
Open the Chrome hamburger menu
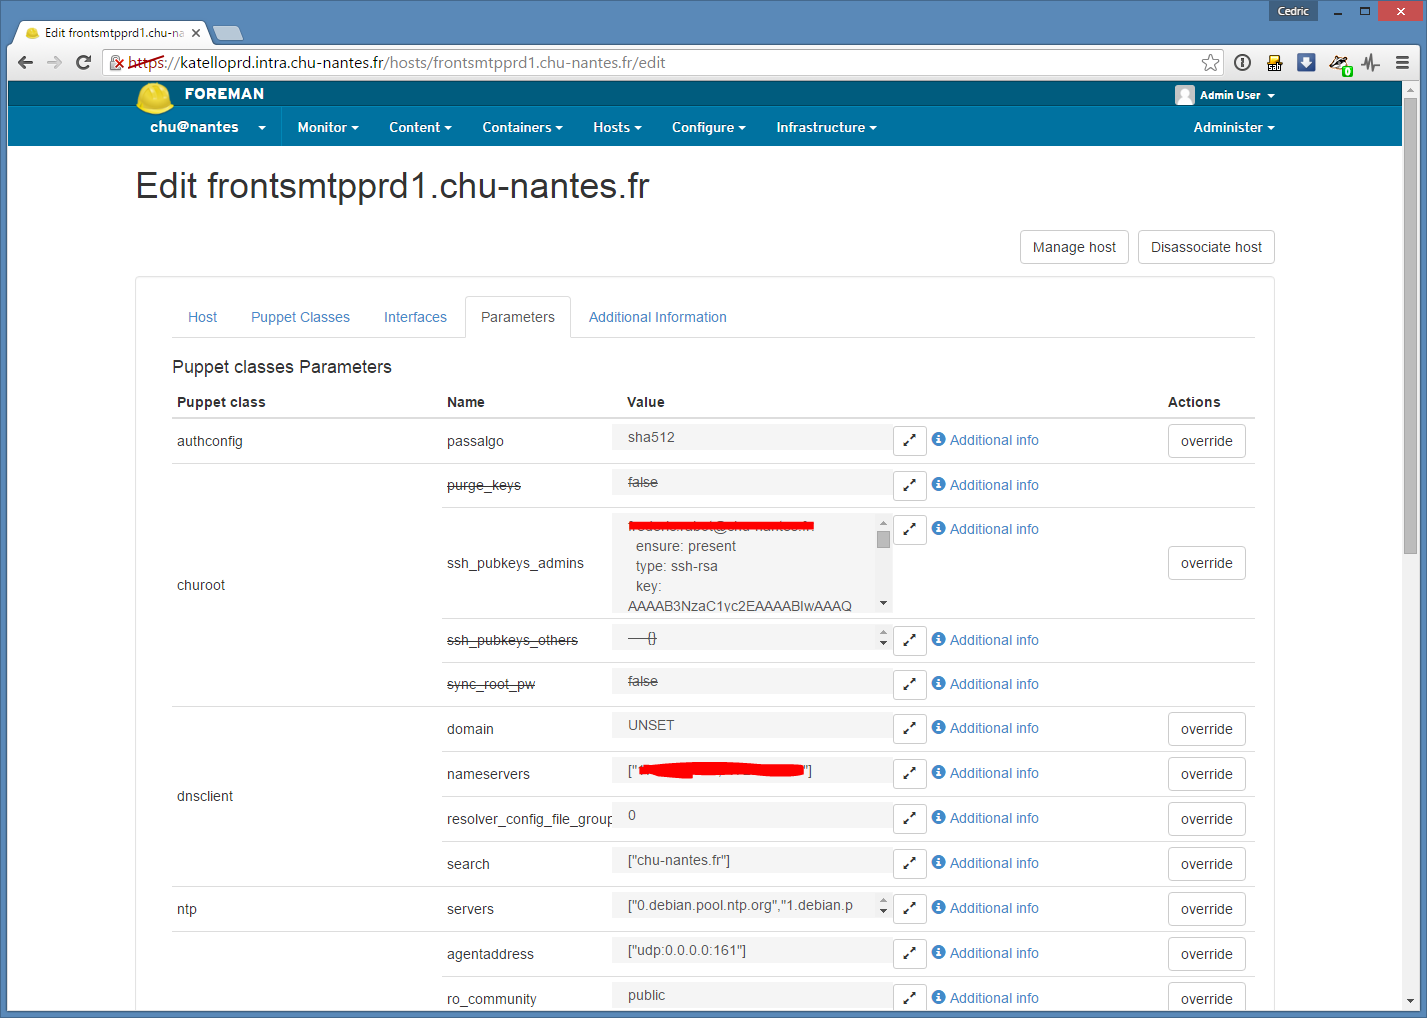click(x=1402, y=63)
